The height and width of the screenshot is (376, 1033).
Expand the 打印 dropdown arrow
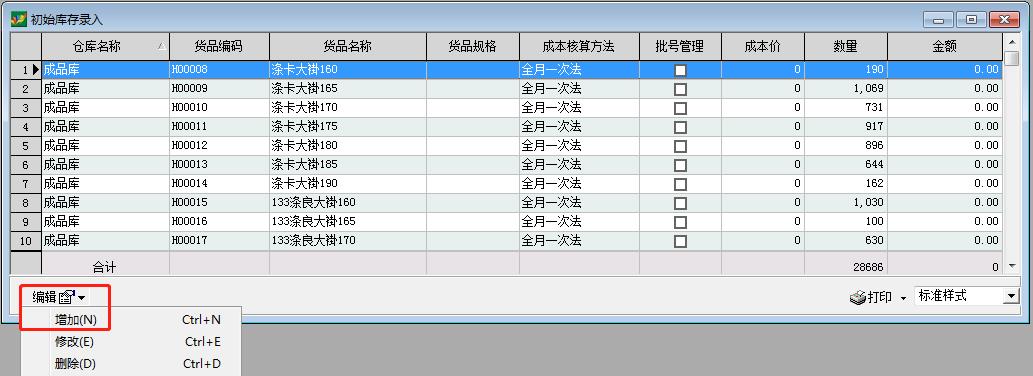pyautogui.click(x=903, y=298)
